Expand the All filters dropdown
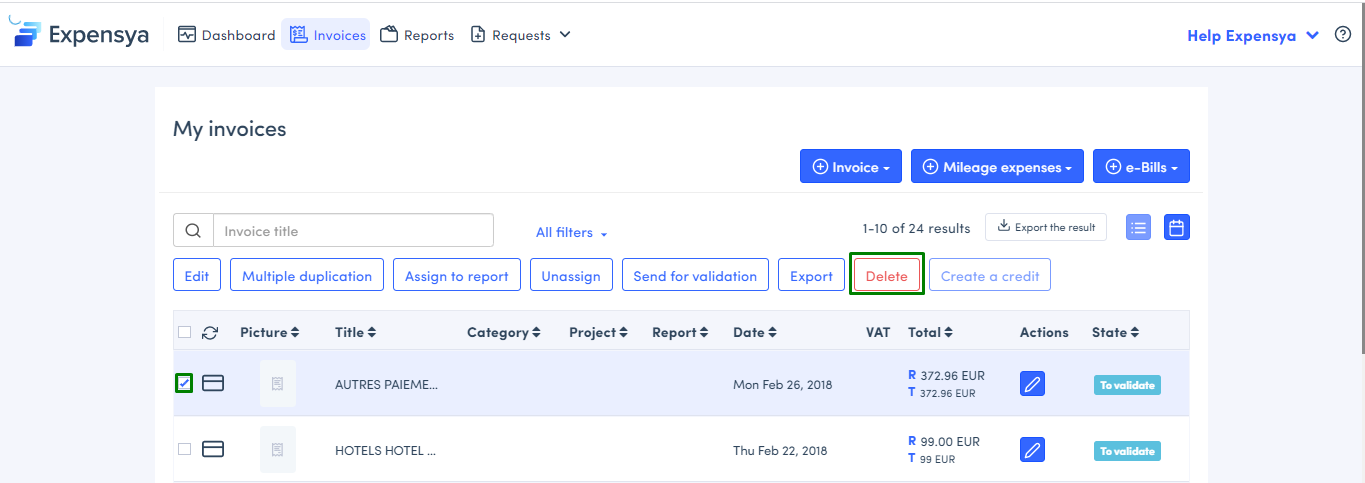Screen dimensions: 1365x483 (571, 233)
